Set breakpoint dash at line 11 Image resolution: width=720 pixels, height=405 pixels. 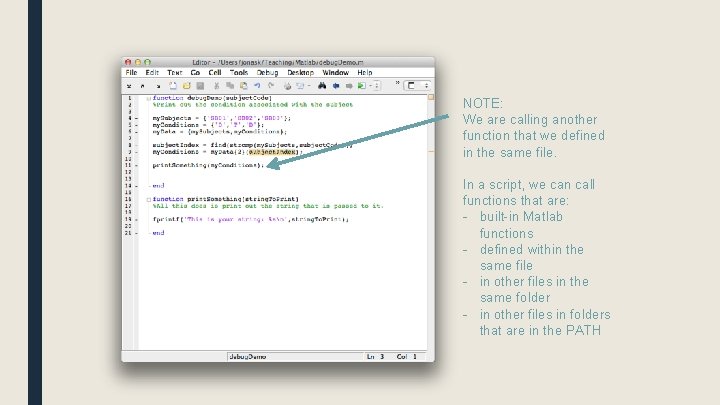pos(136,165)
